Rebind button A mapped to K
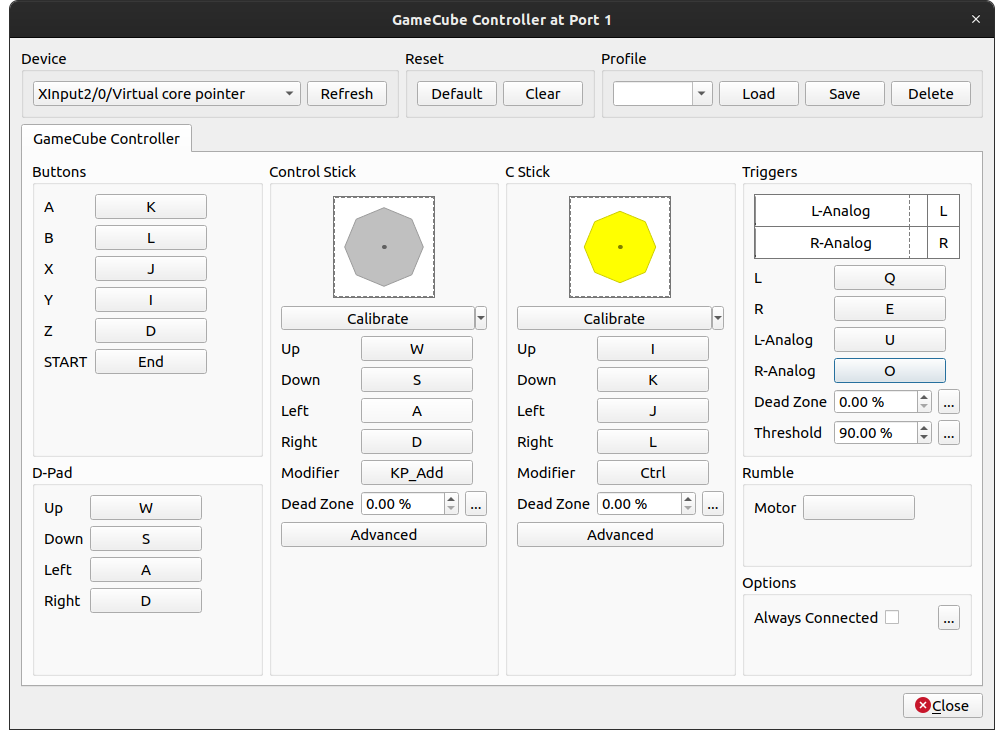The image size is (1004, 739). (151, 207)
